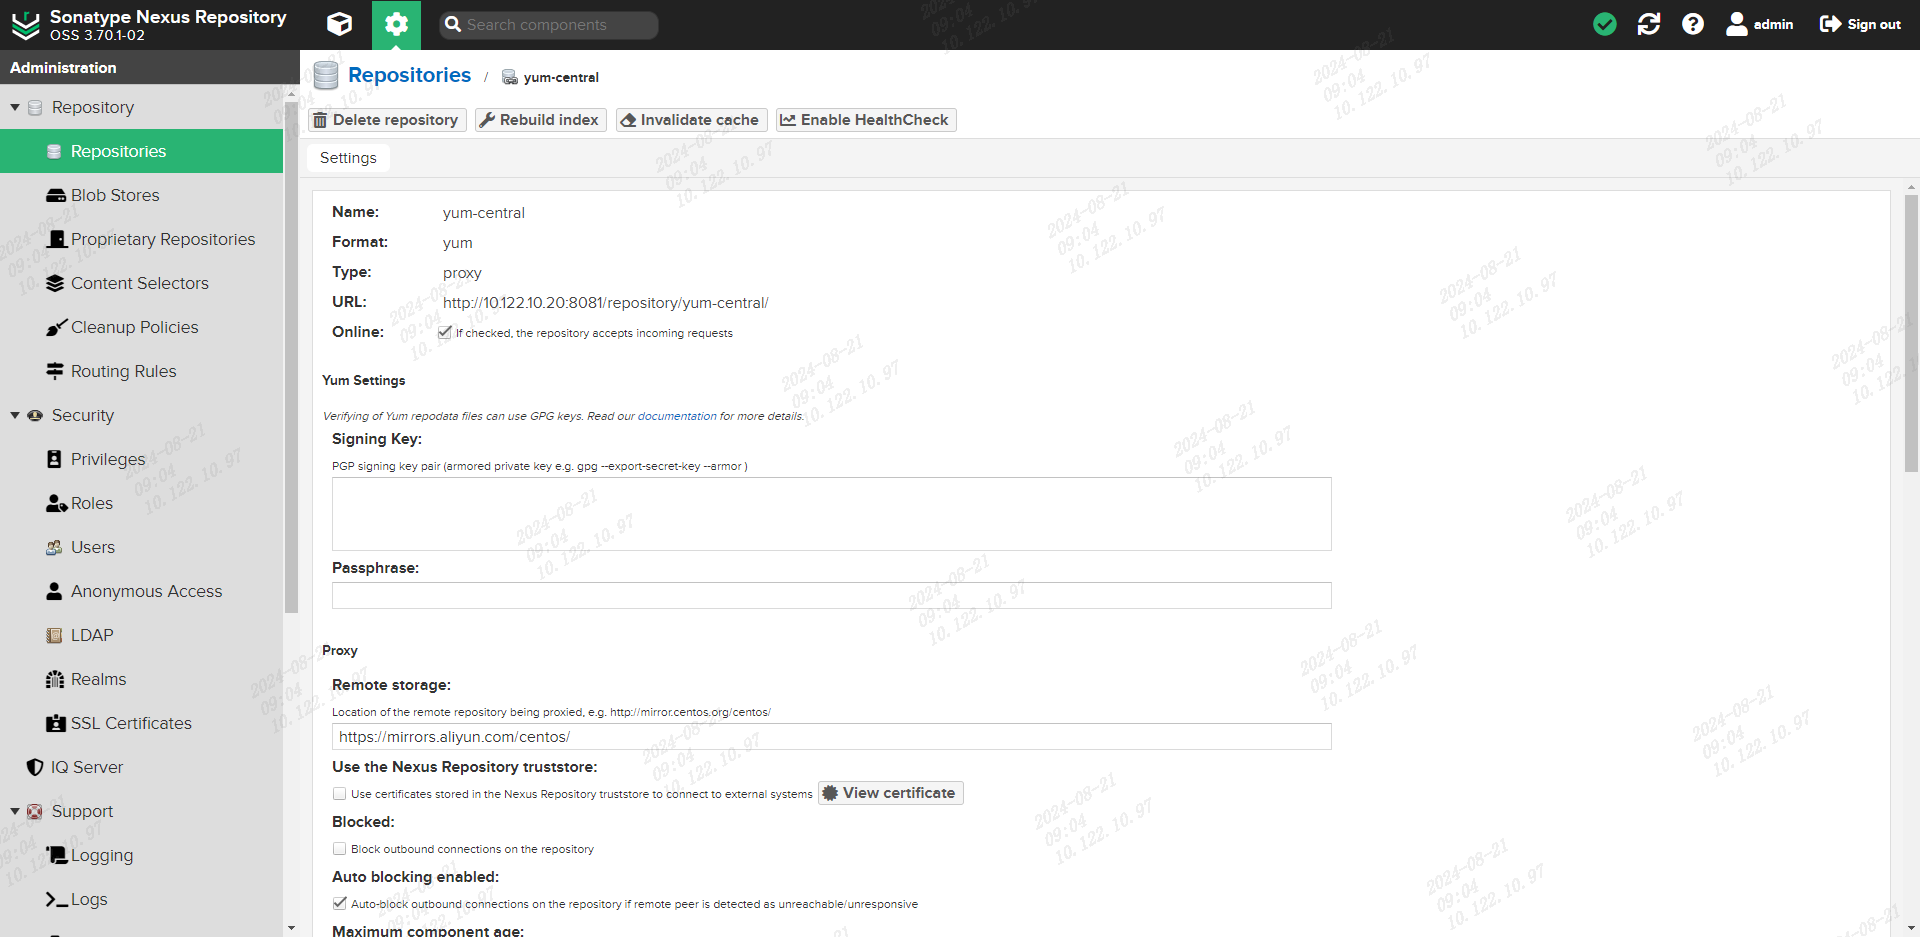Select the Settings tab
The height and width of the screenshot is (937, 1920).
pos(348,158)
